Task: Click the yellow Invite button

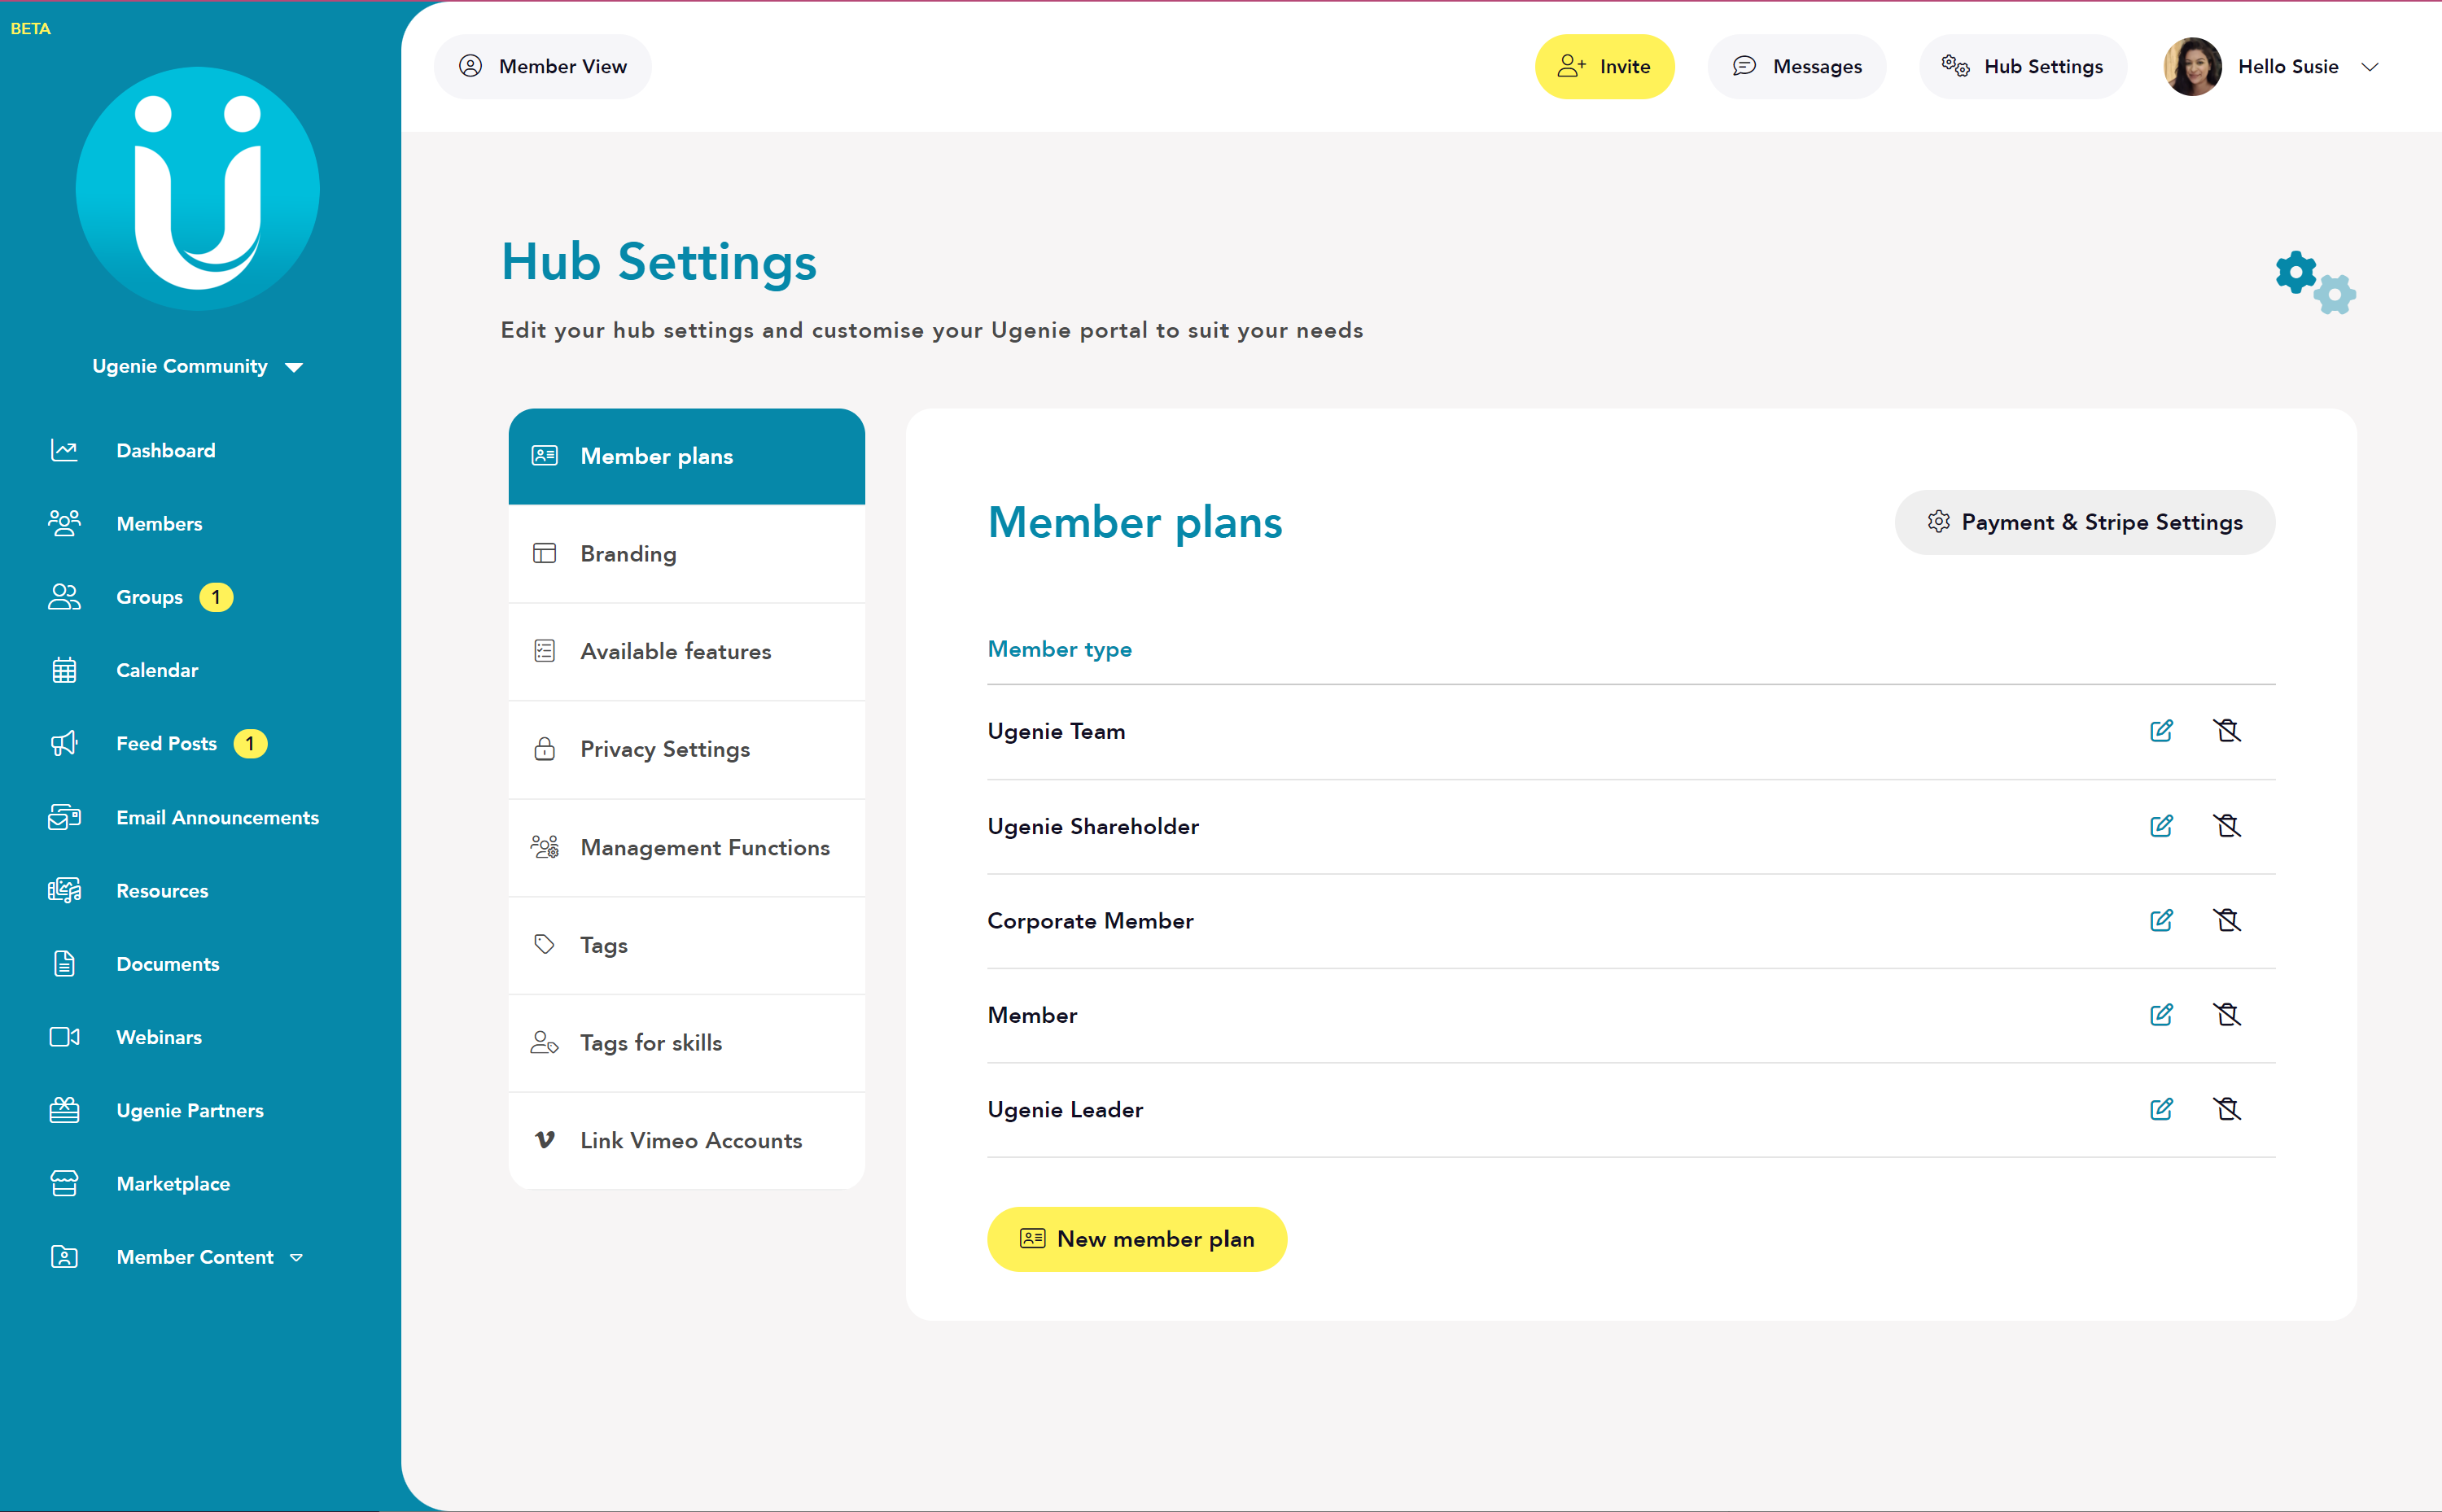Action: point(1604,67)
